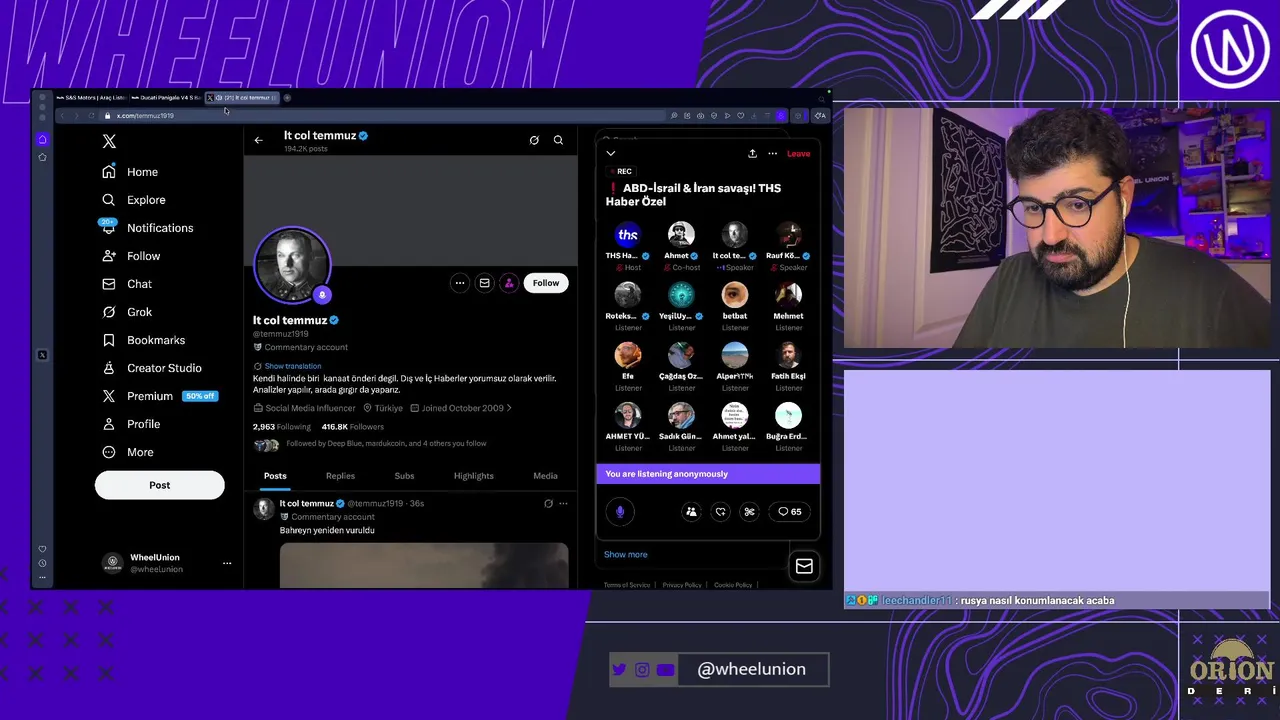Open Profile in the X sidebar
1280x720 pixels.
pos(131,424)
